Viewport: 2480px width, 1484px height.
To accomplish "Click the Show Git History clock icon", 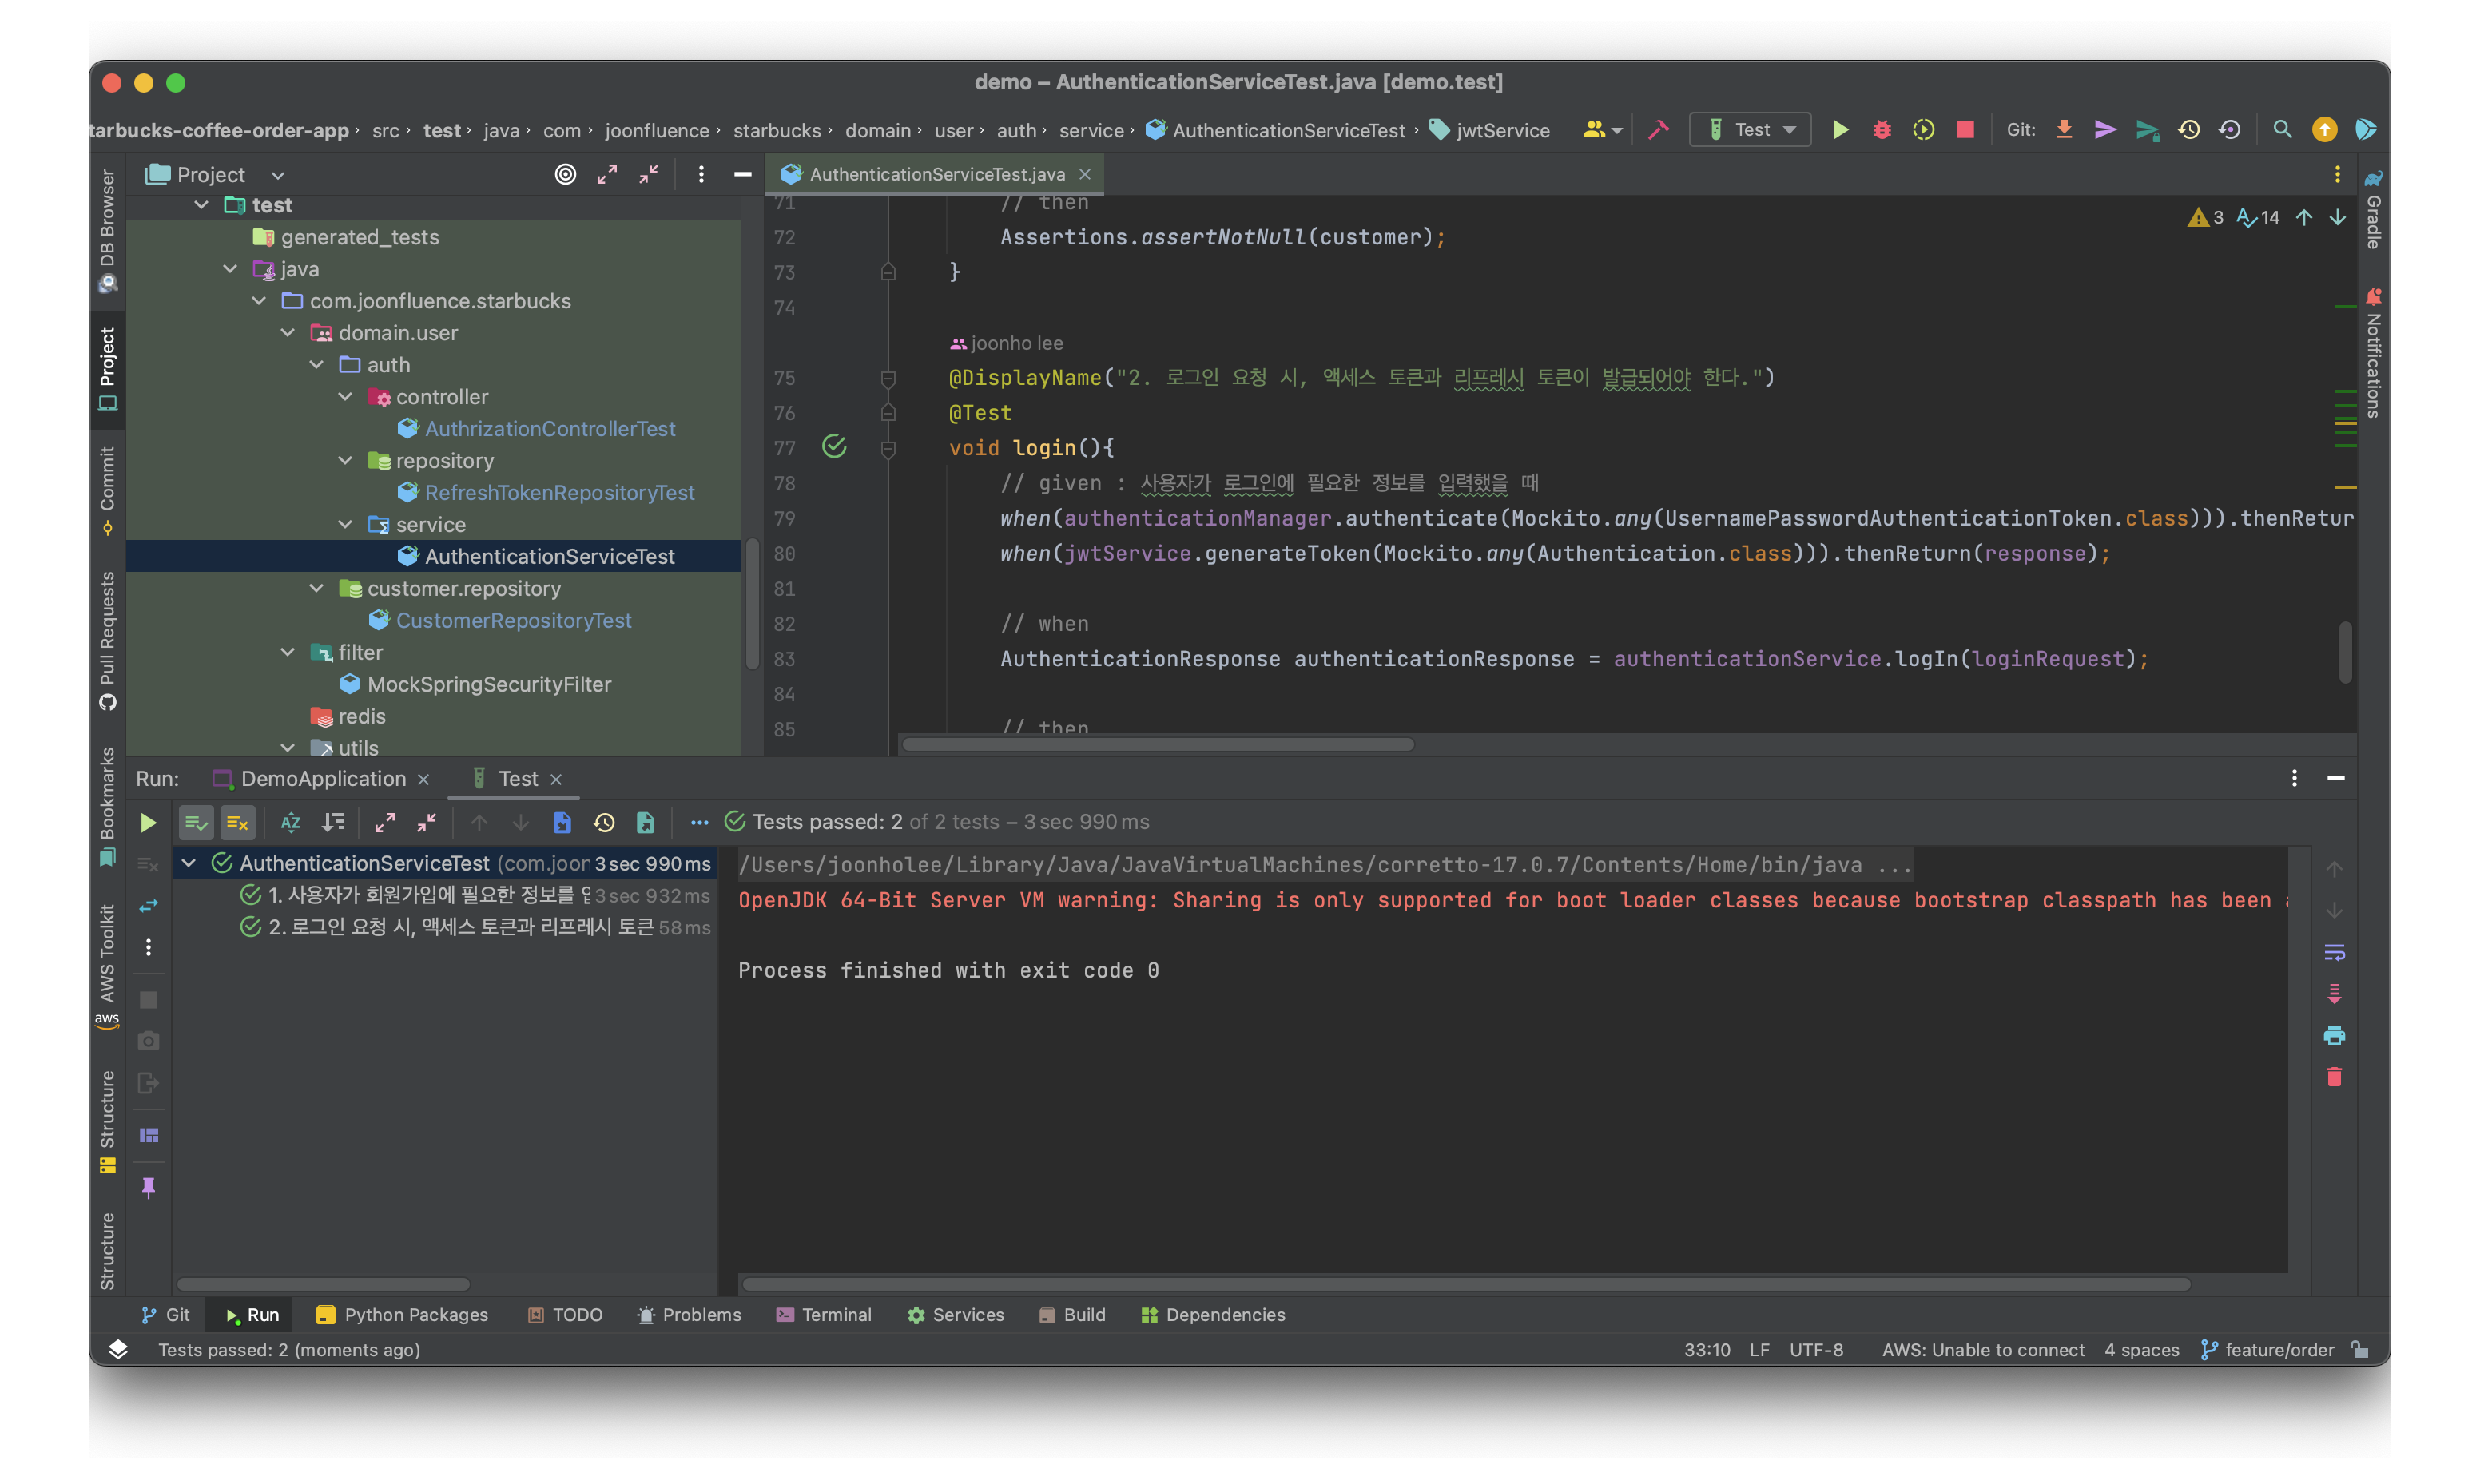I will pyautogui.click(x=2189, y=130).
